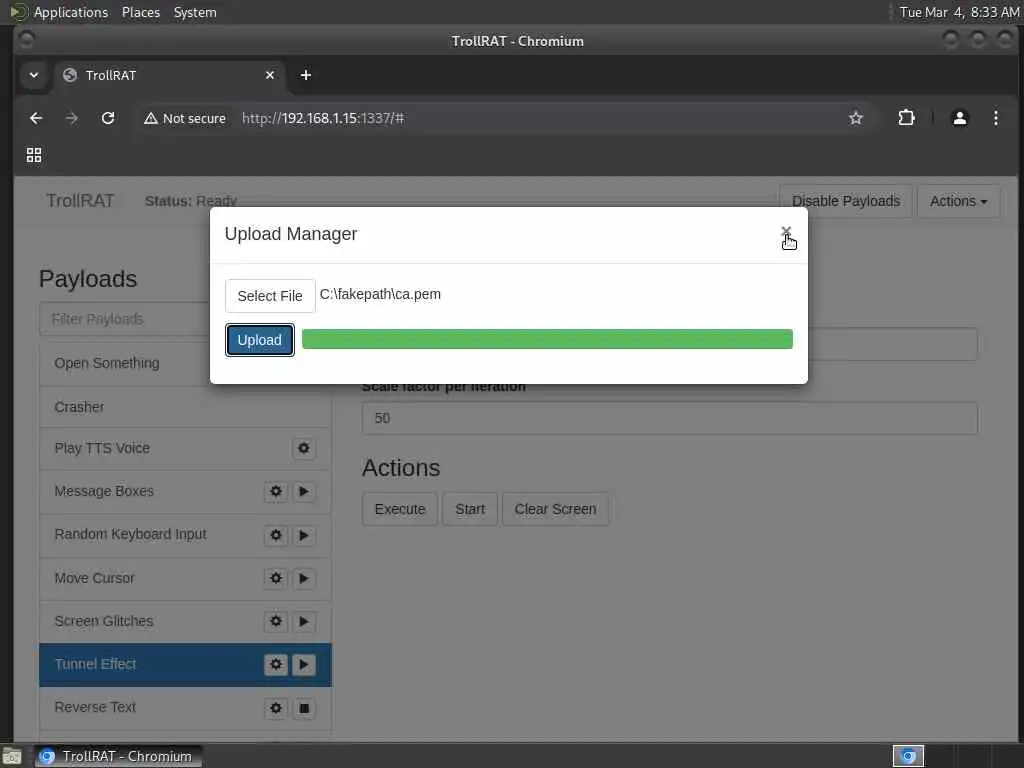Screen dimensions: 1024x768
Task: Start the Tunnel Effect play icon
Action: [x=304, y=664]
